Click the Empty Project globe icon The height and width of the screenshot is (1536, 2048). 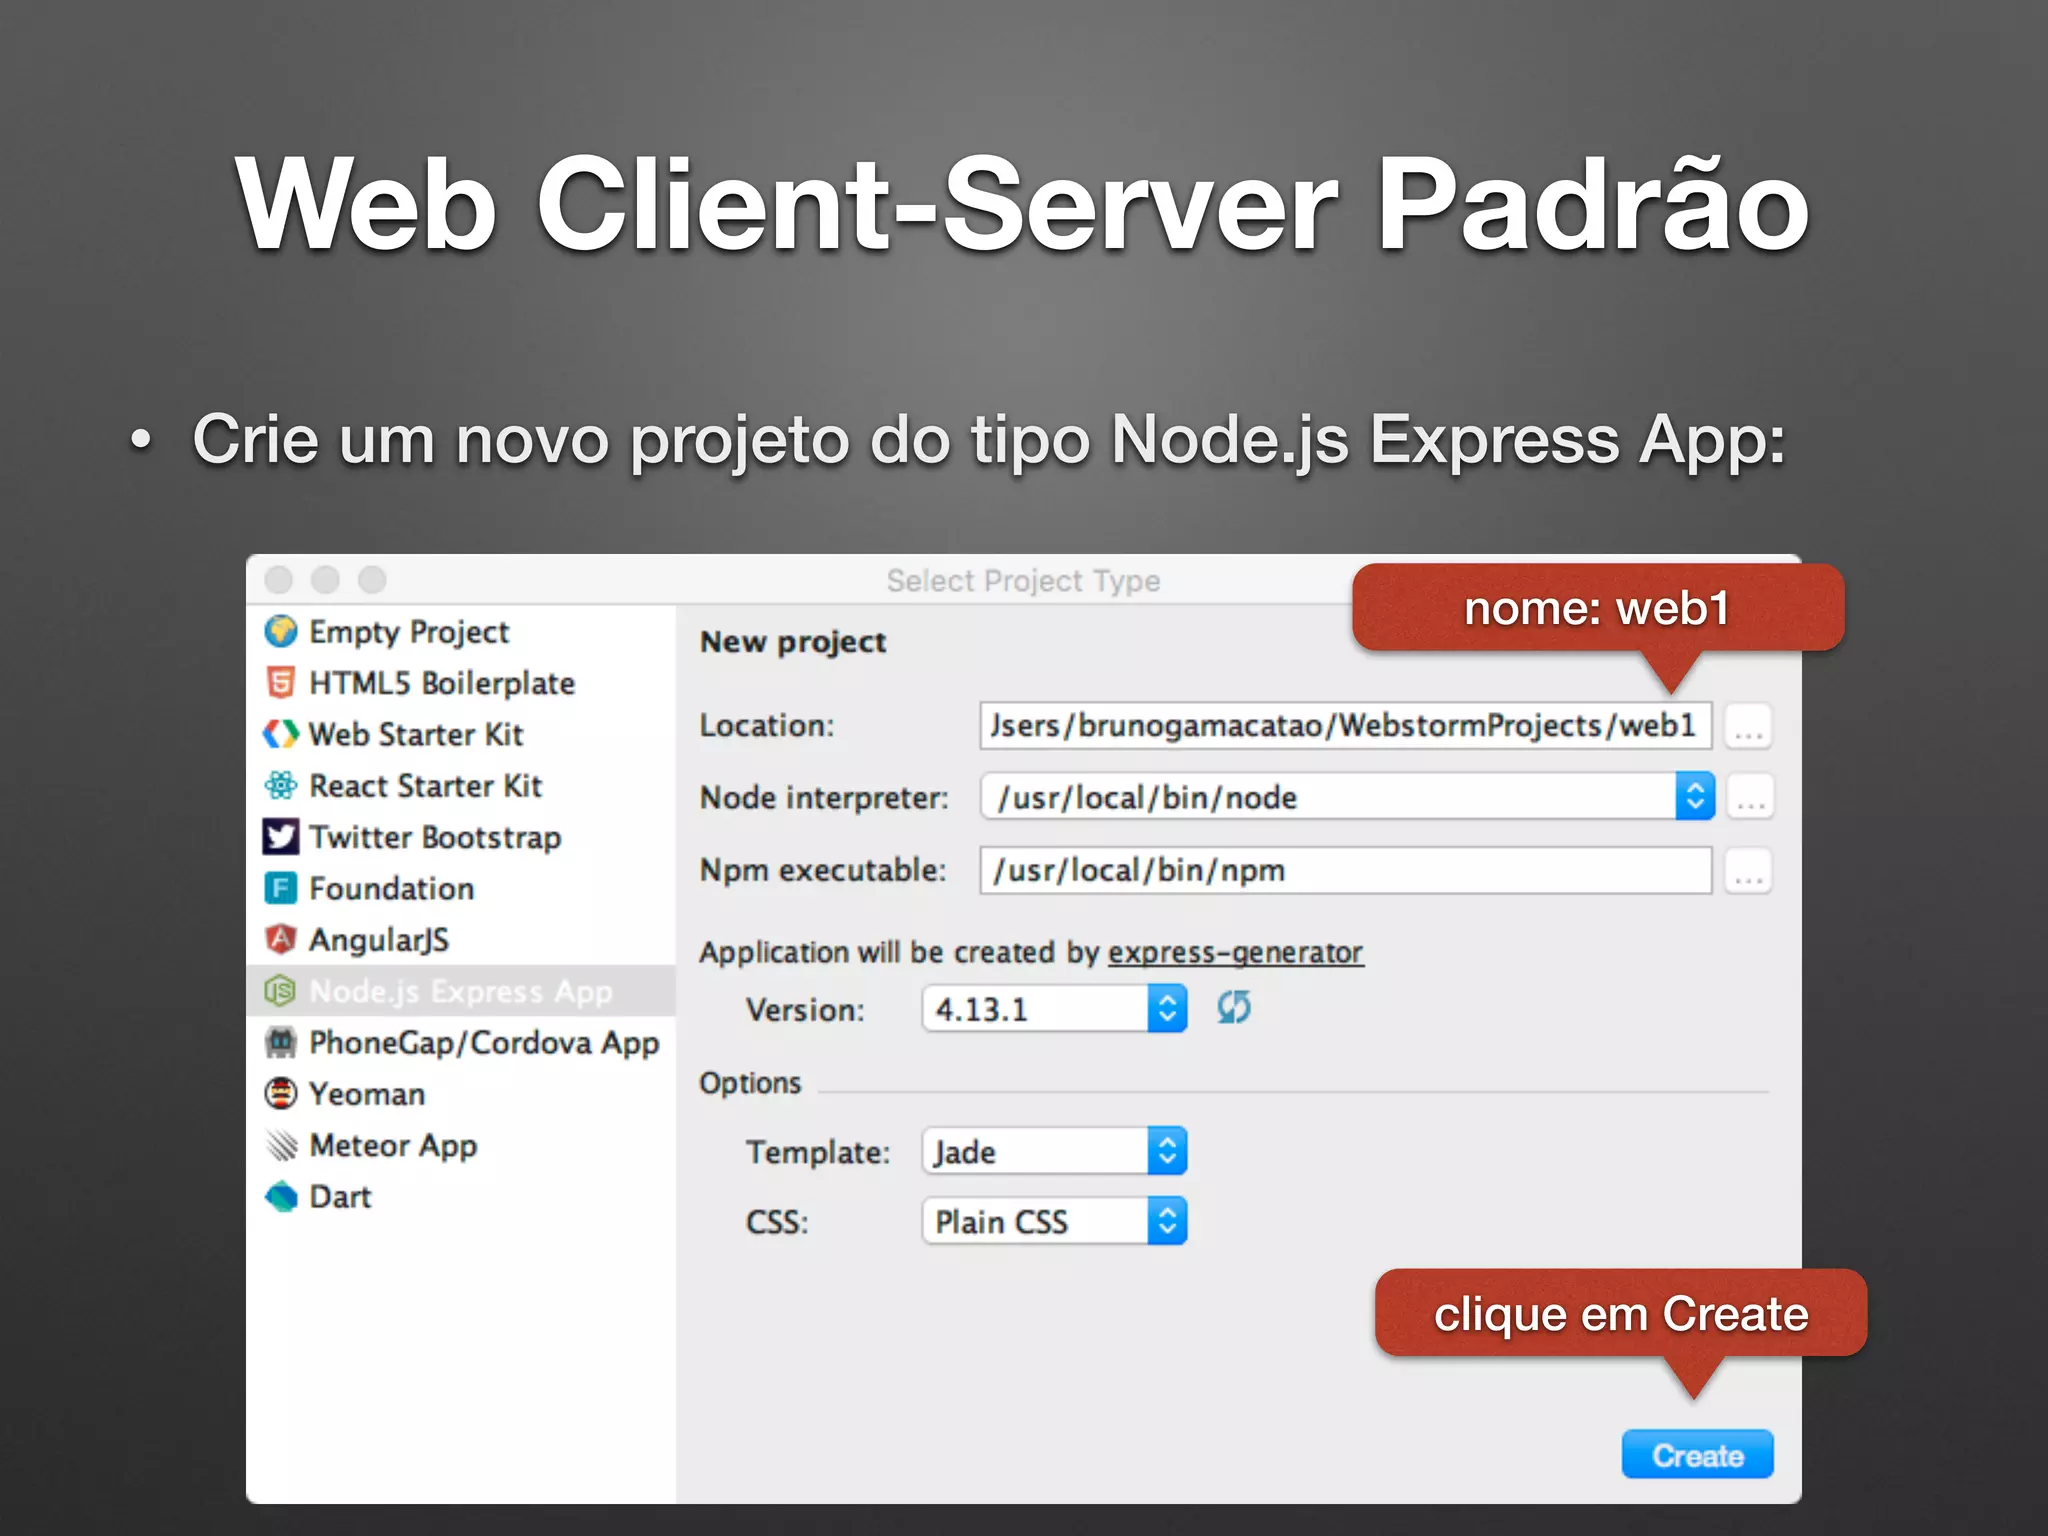coord(281,631)
